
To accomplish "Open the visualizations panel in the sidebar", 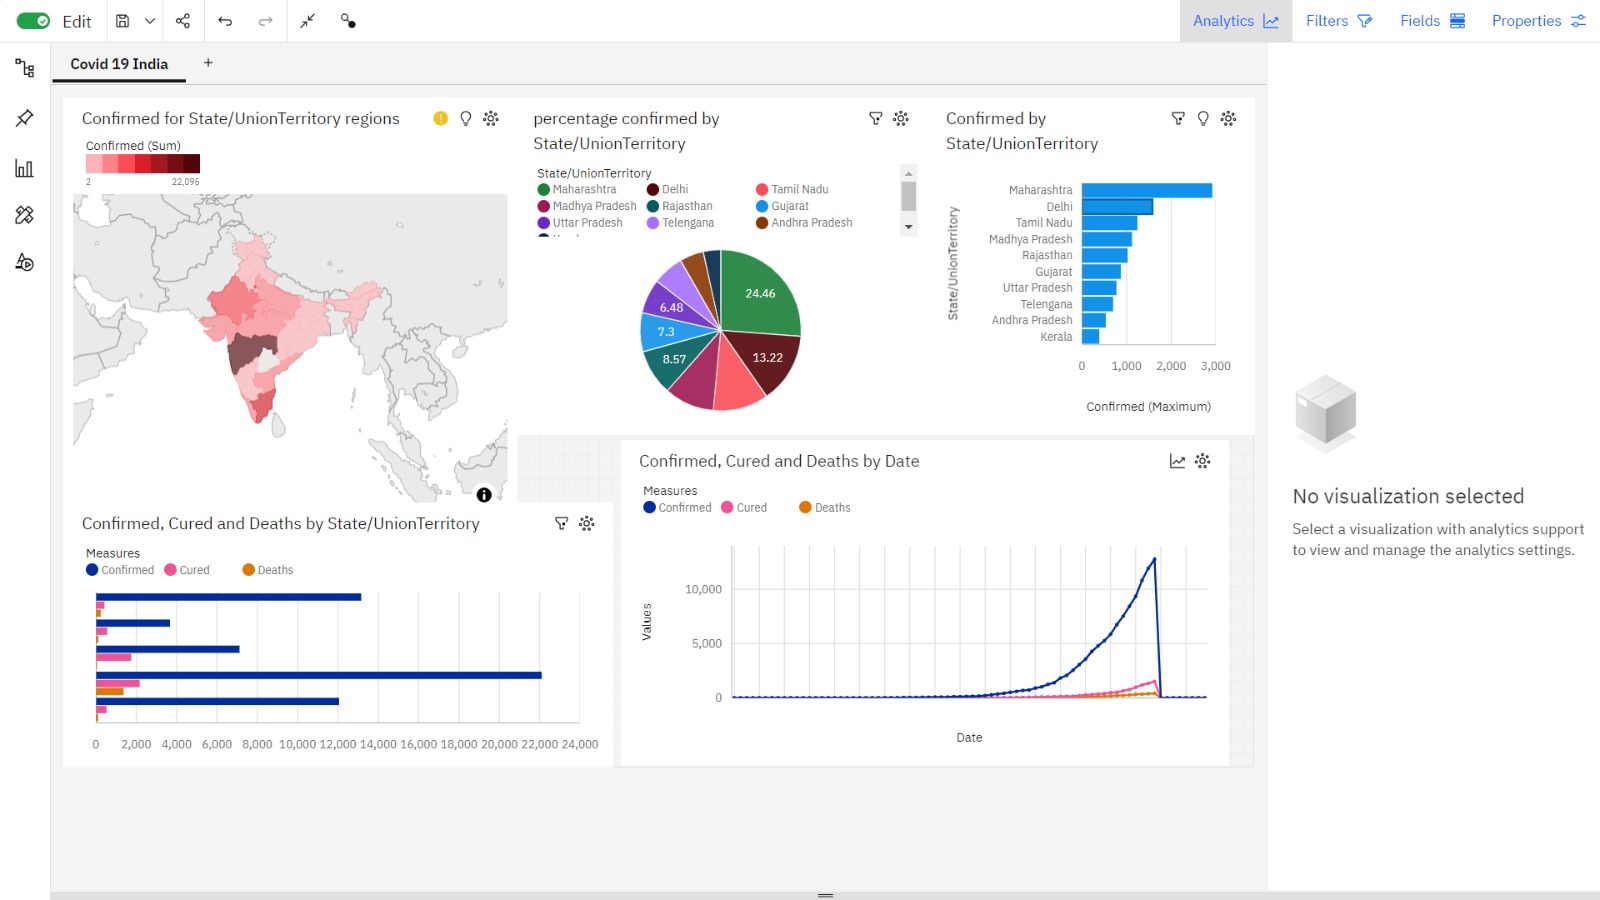I will [23, 168].
